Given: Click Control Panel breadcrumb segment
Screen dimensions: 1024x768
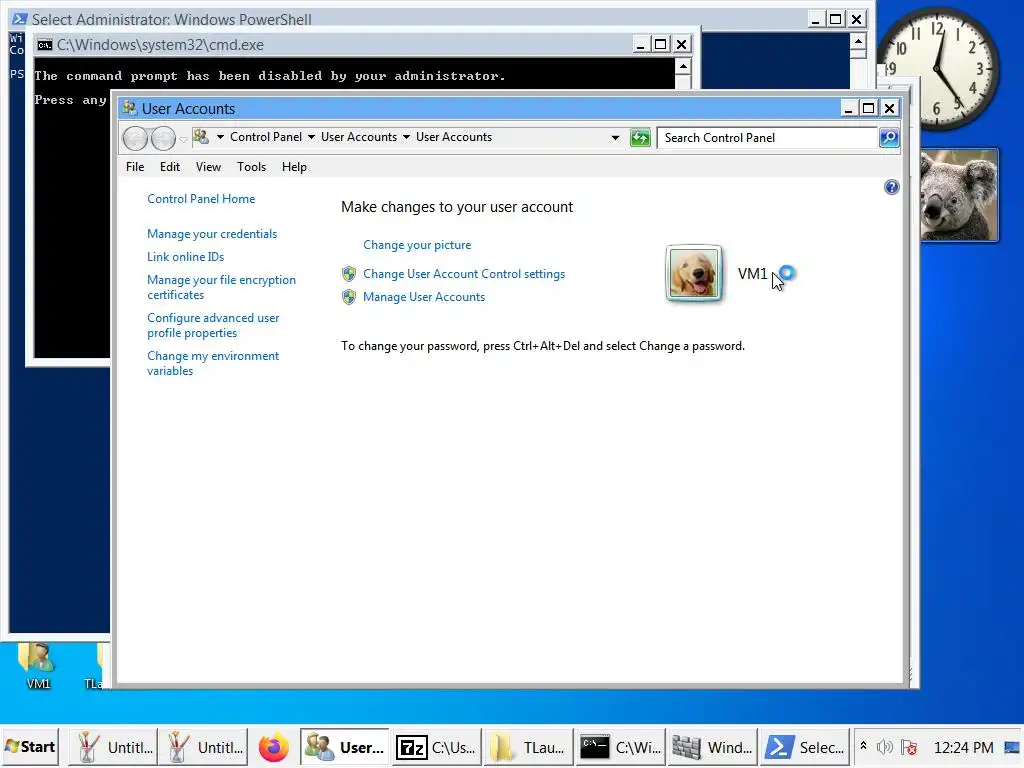Looking at the screenshot, I should coord(266,137).
